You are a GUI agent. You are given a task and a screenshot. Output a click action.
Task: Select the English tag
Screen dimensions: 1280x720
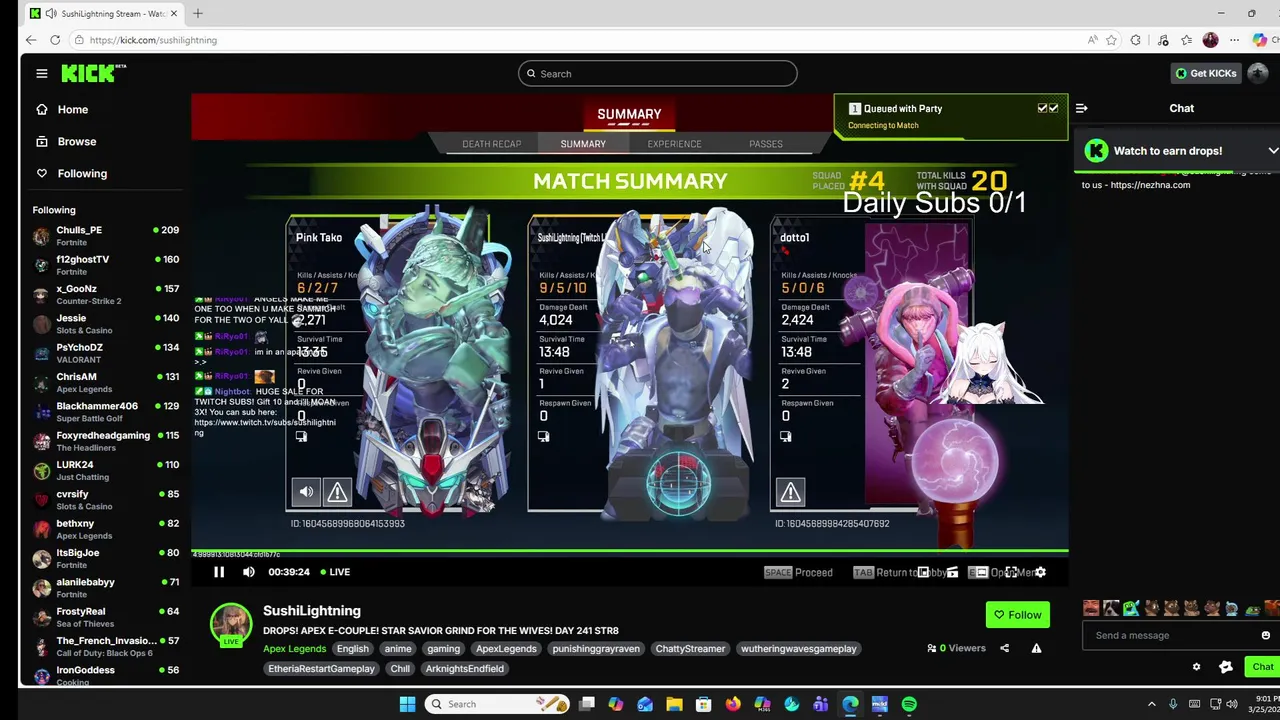tap(352, 649)
